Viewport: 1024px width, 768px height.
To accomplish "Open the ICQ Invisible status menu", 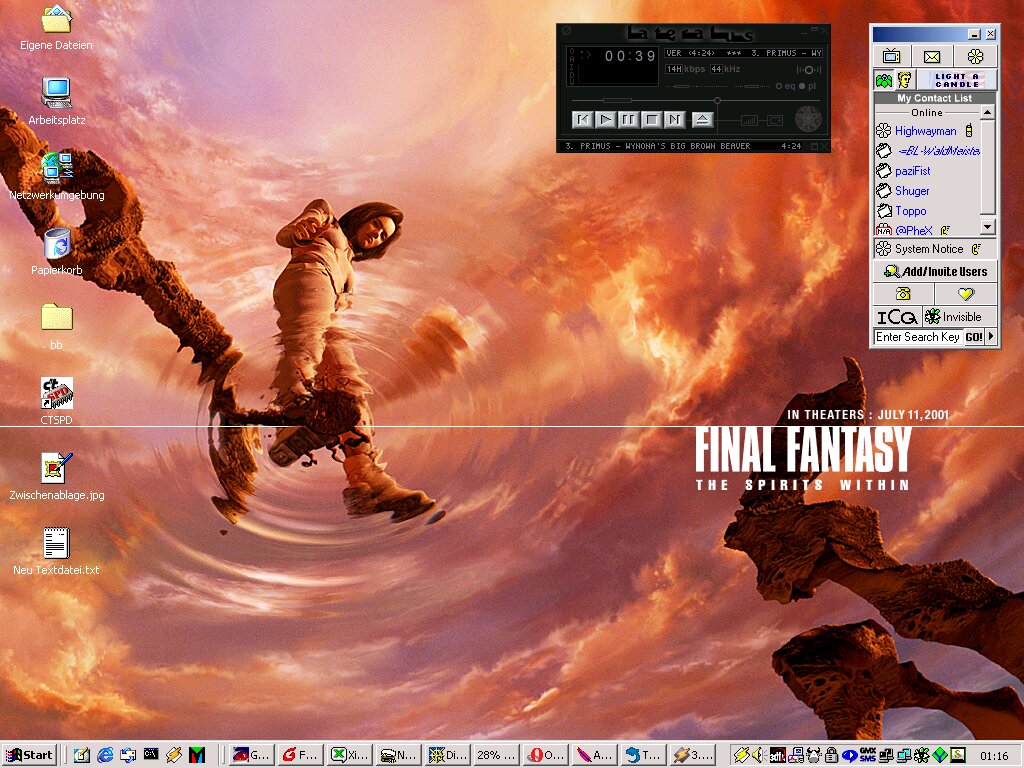I will pyautogui.click(x=959, y=317).
